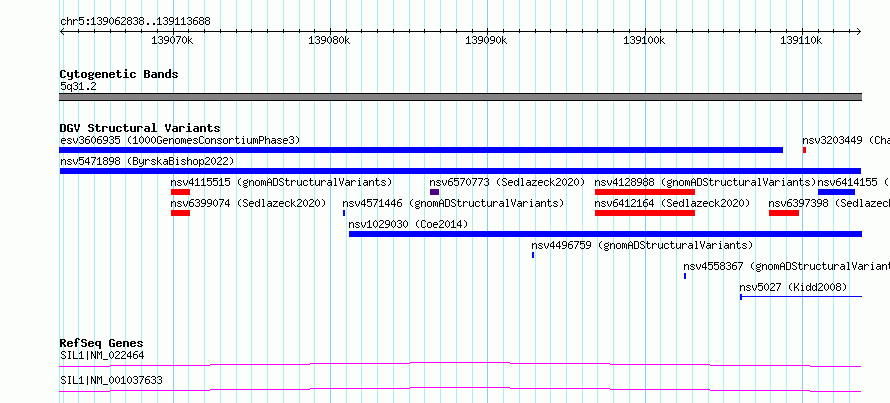
Task: Click the 139080k ruler label
Action: click(x=329, y=41)
